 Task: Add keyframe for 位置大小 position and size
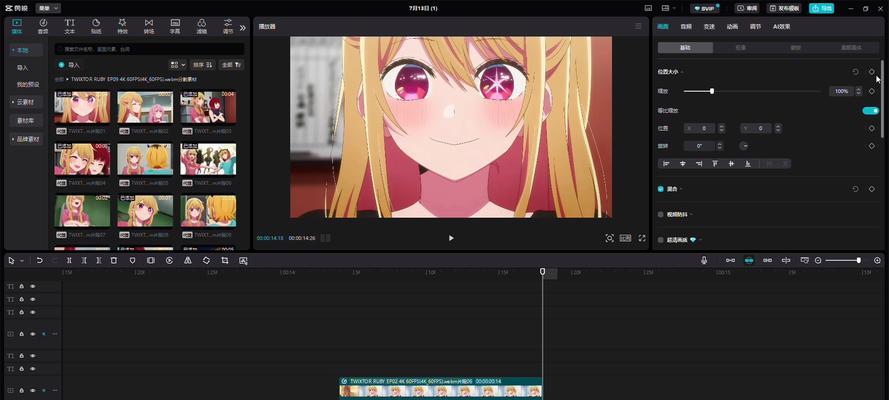click(871, 71)
